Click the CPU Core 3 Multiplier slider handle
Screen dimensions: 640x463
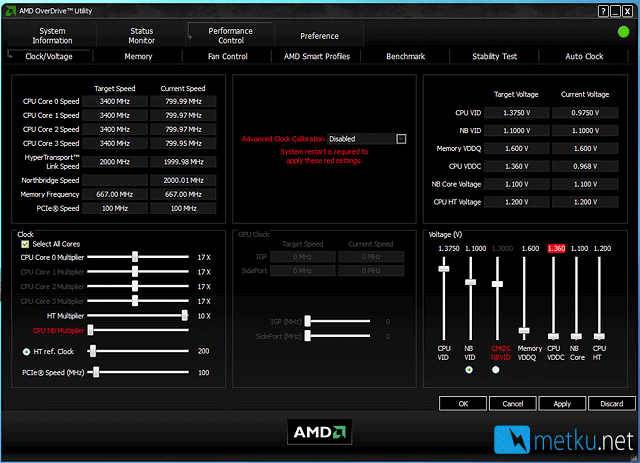click(135, 301)
